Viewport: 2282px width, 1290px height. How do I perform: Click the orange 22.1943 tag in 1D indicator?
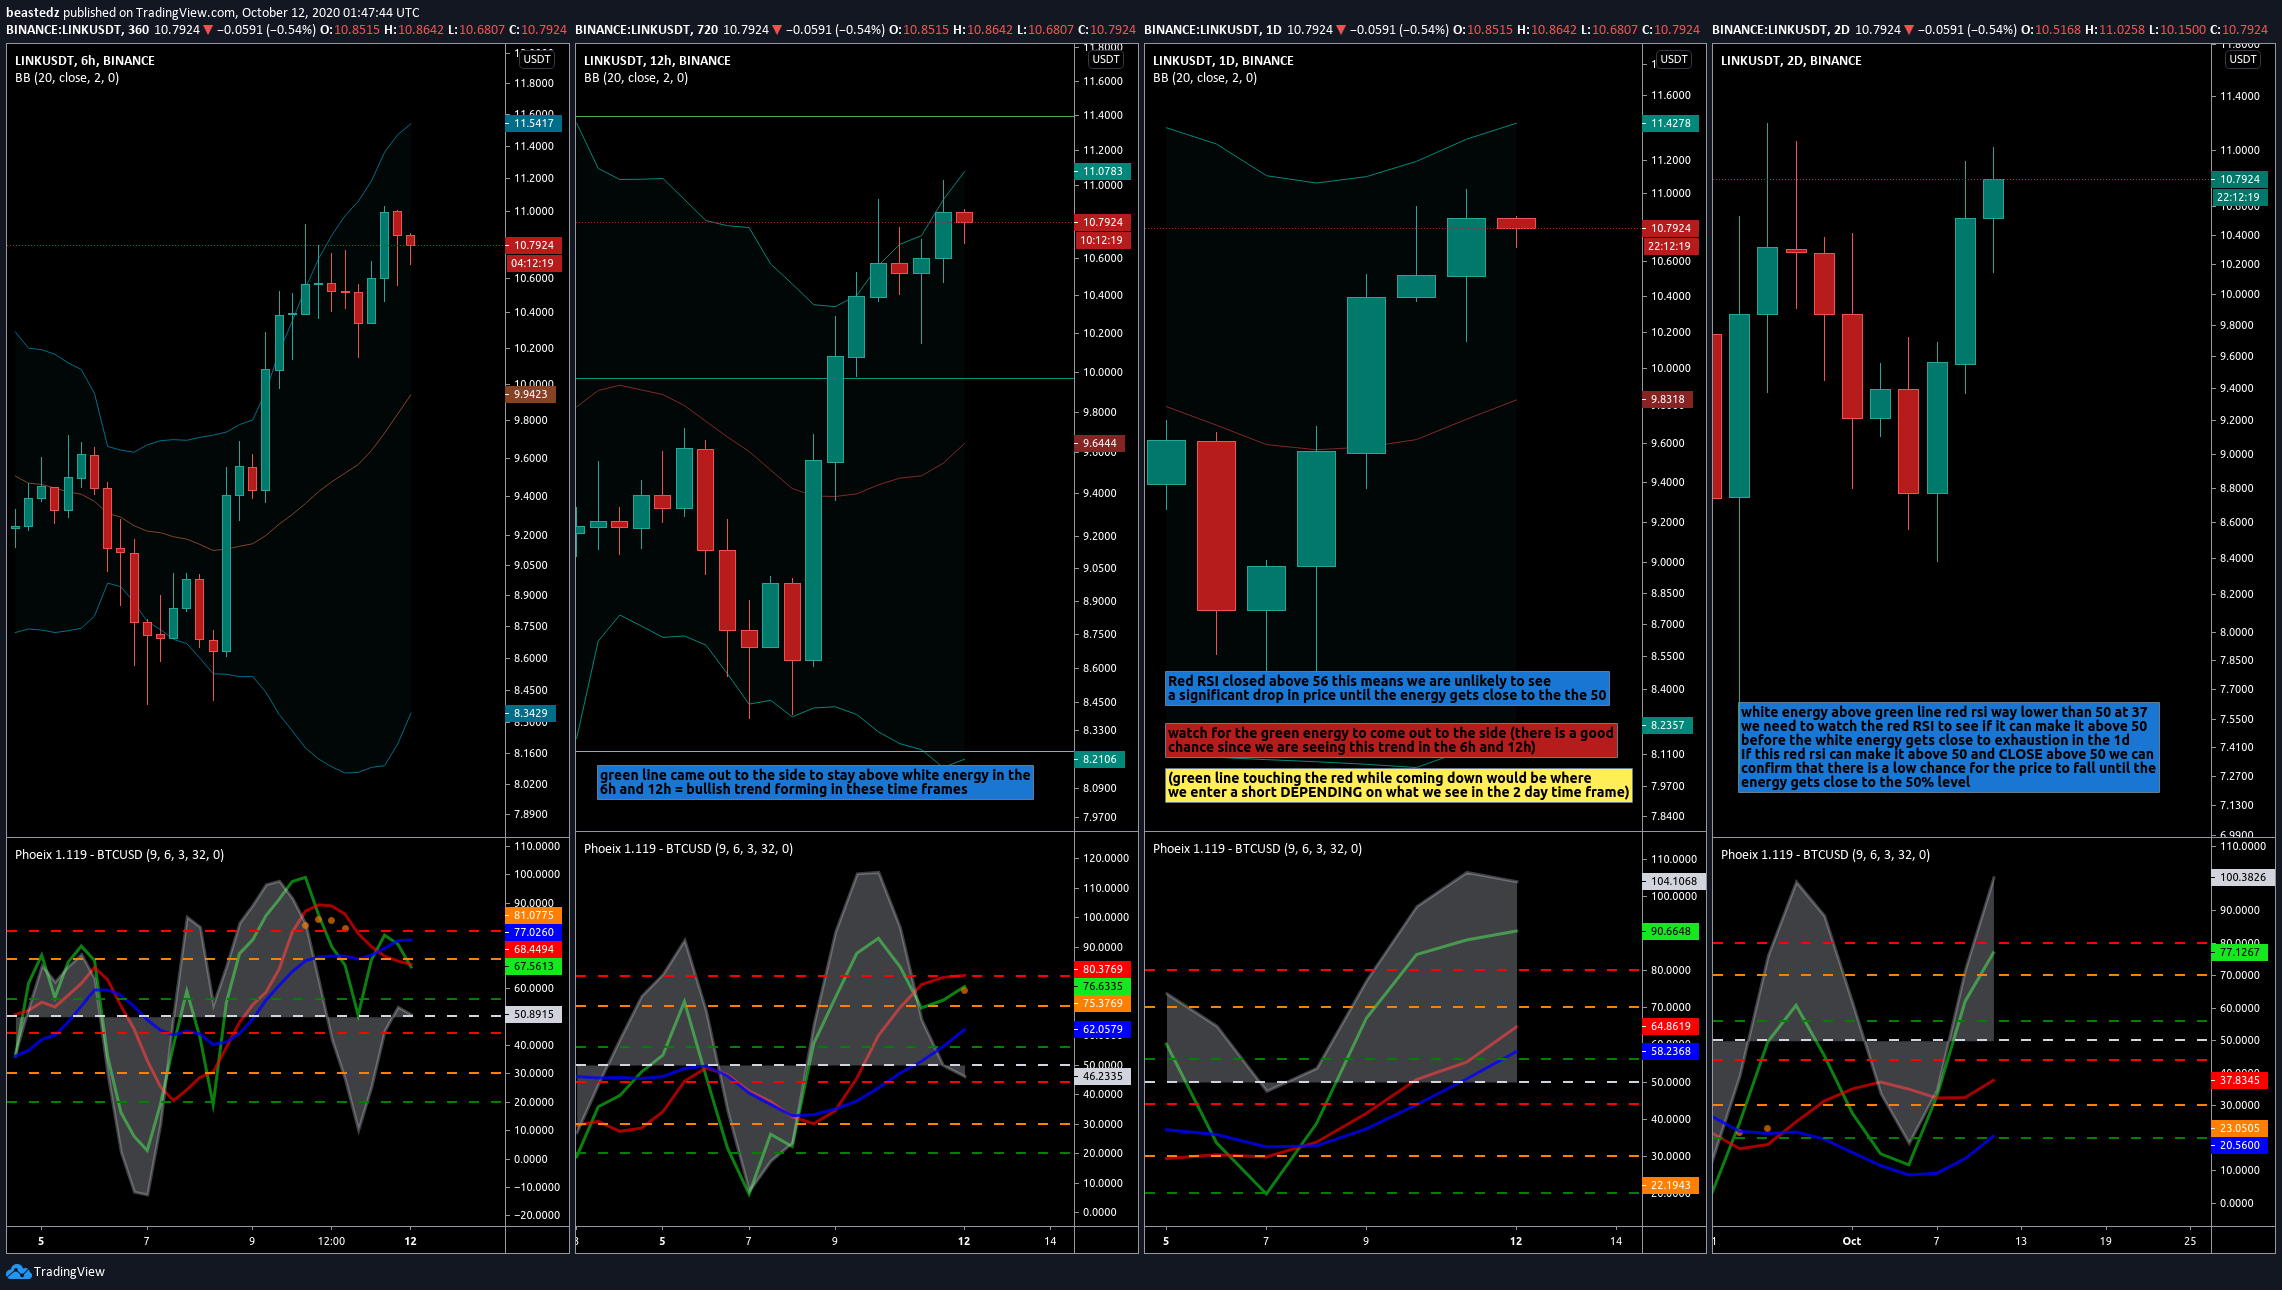[1671, 1185]
